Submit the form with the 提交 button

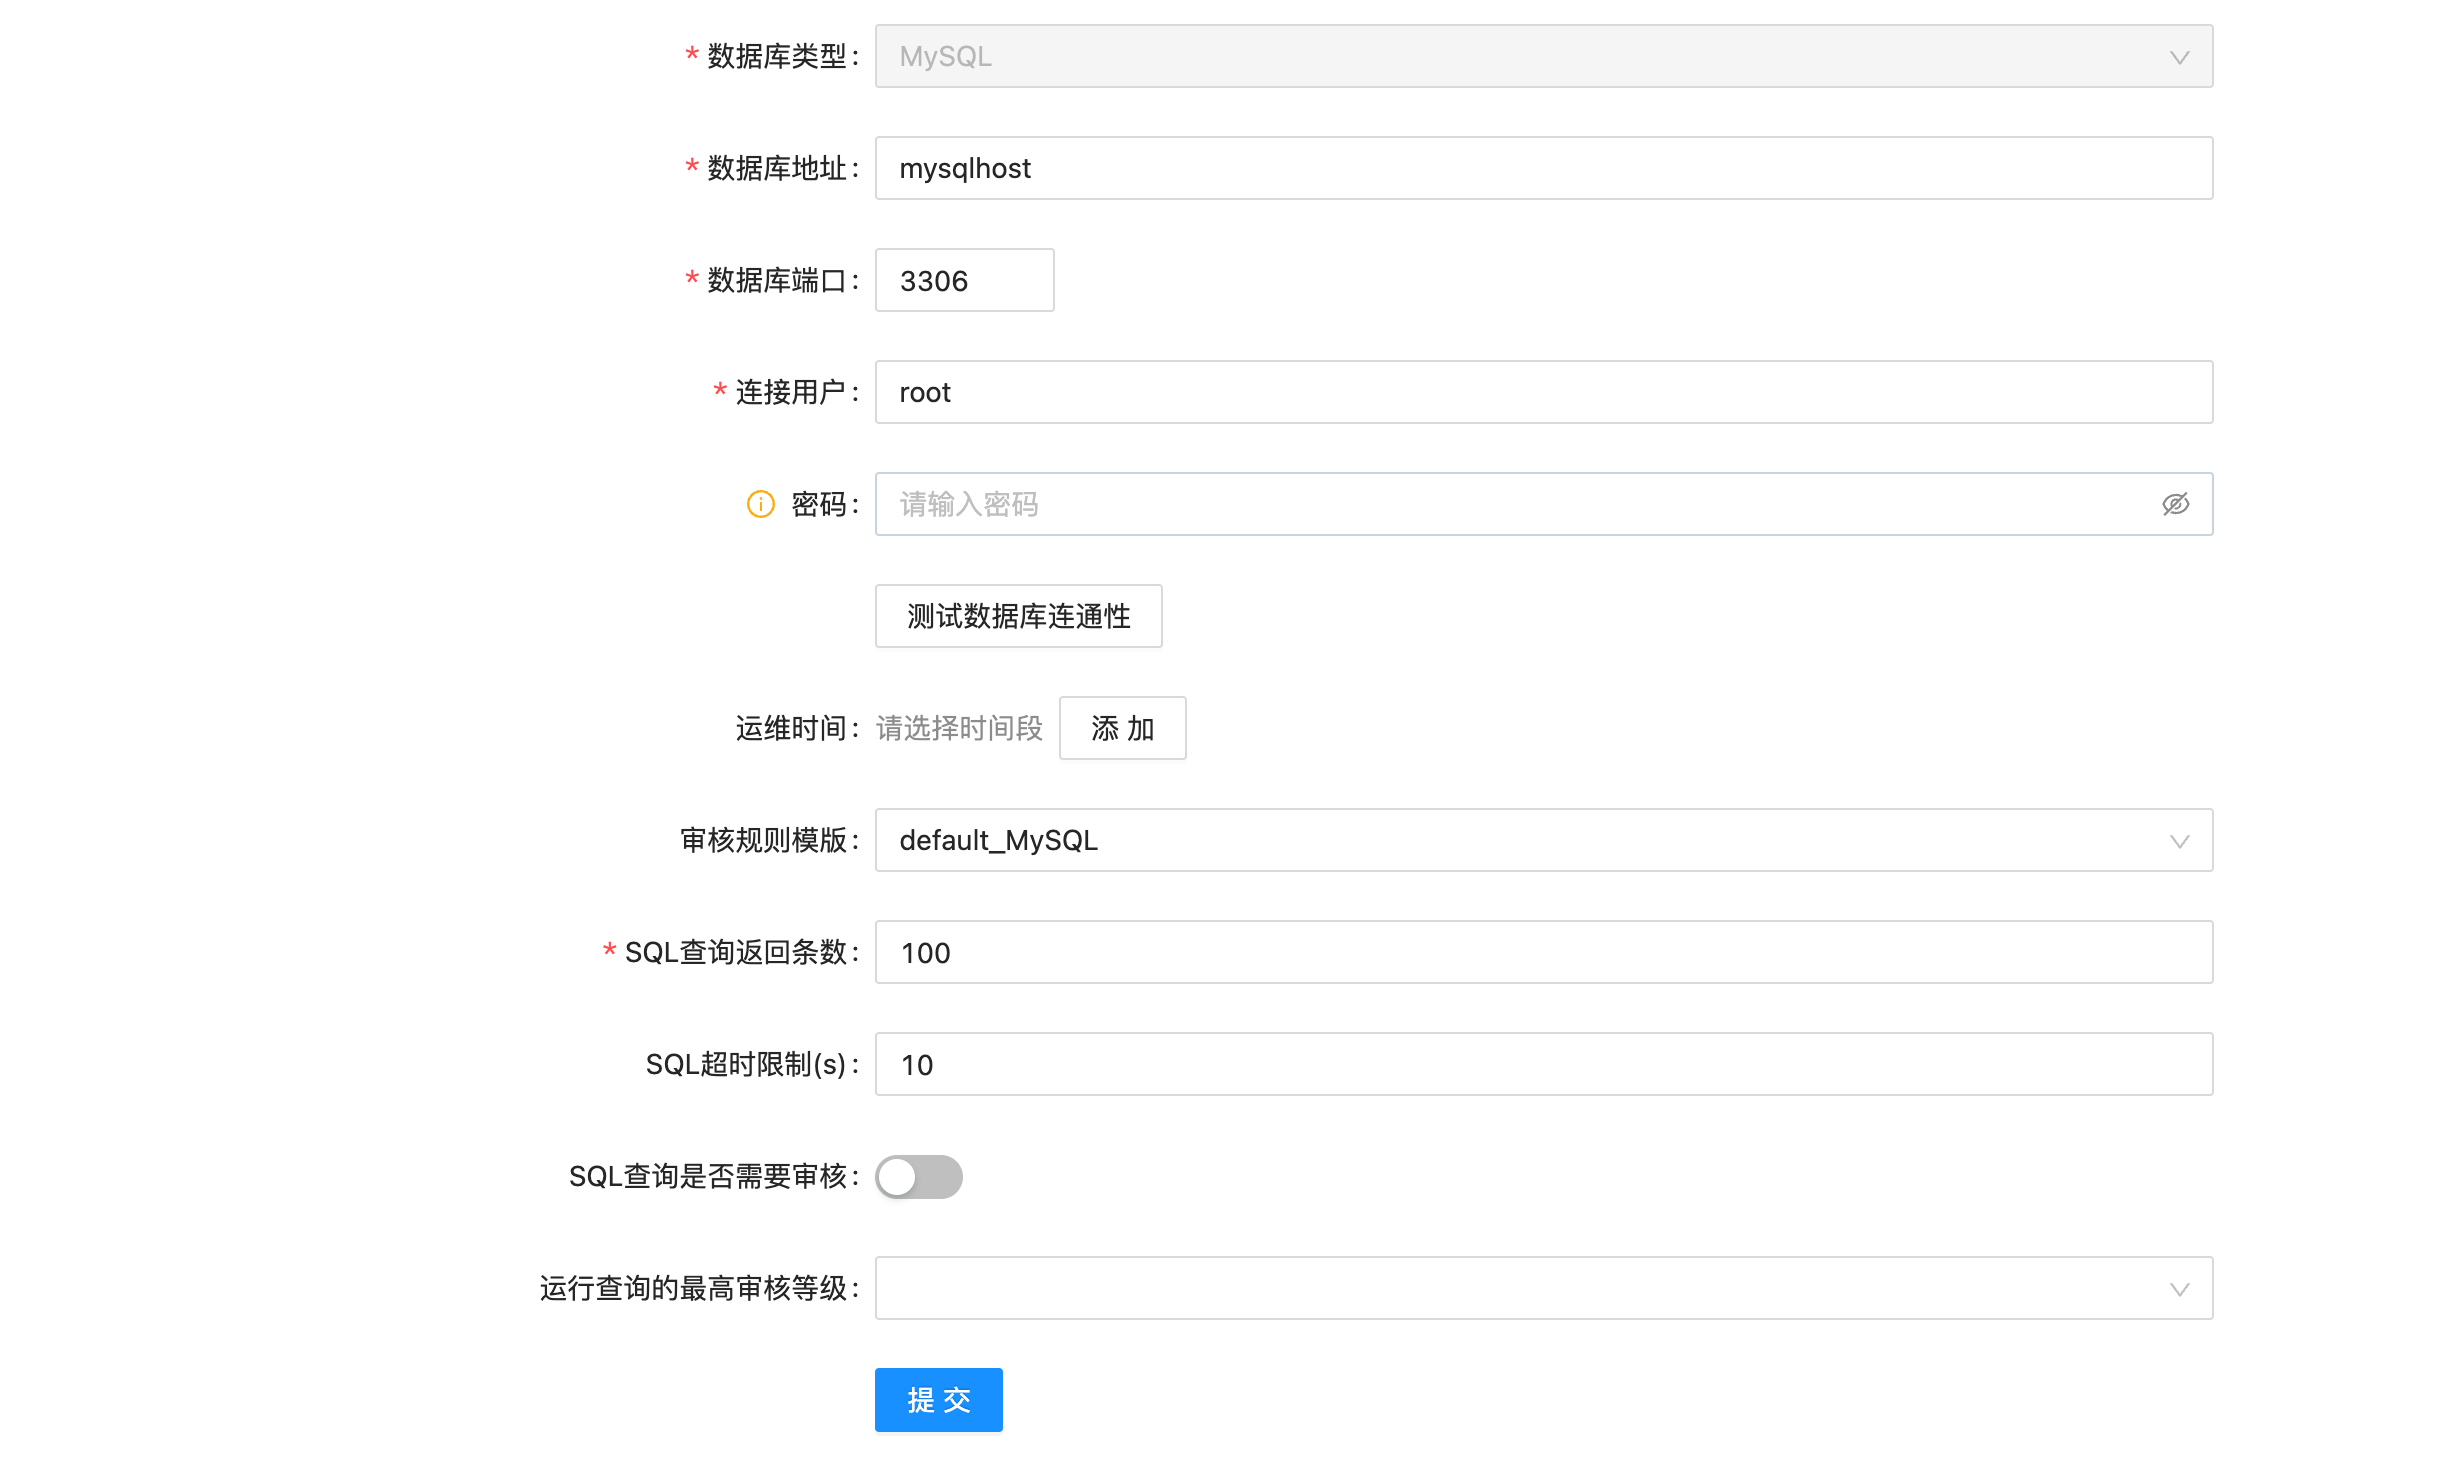(937, 1399)
